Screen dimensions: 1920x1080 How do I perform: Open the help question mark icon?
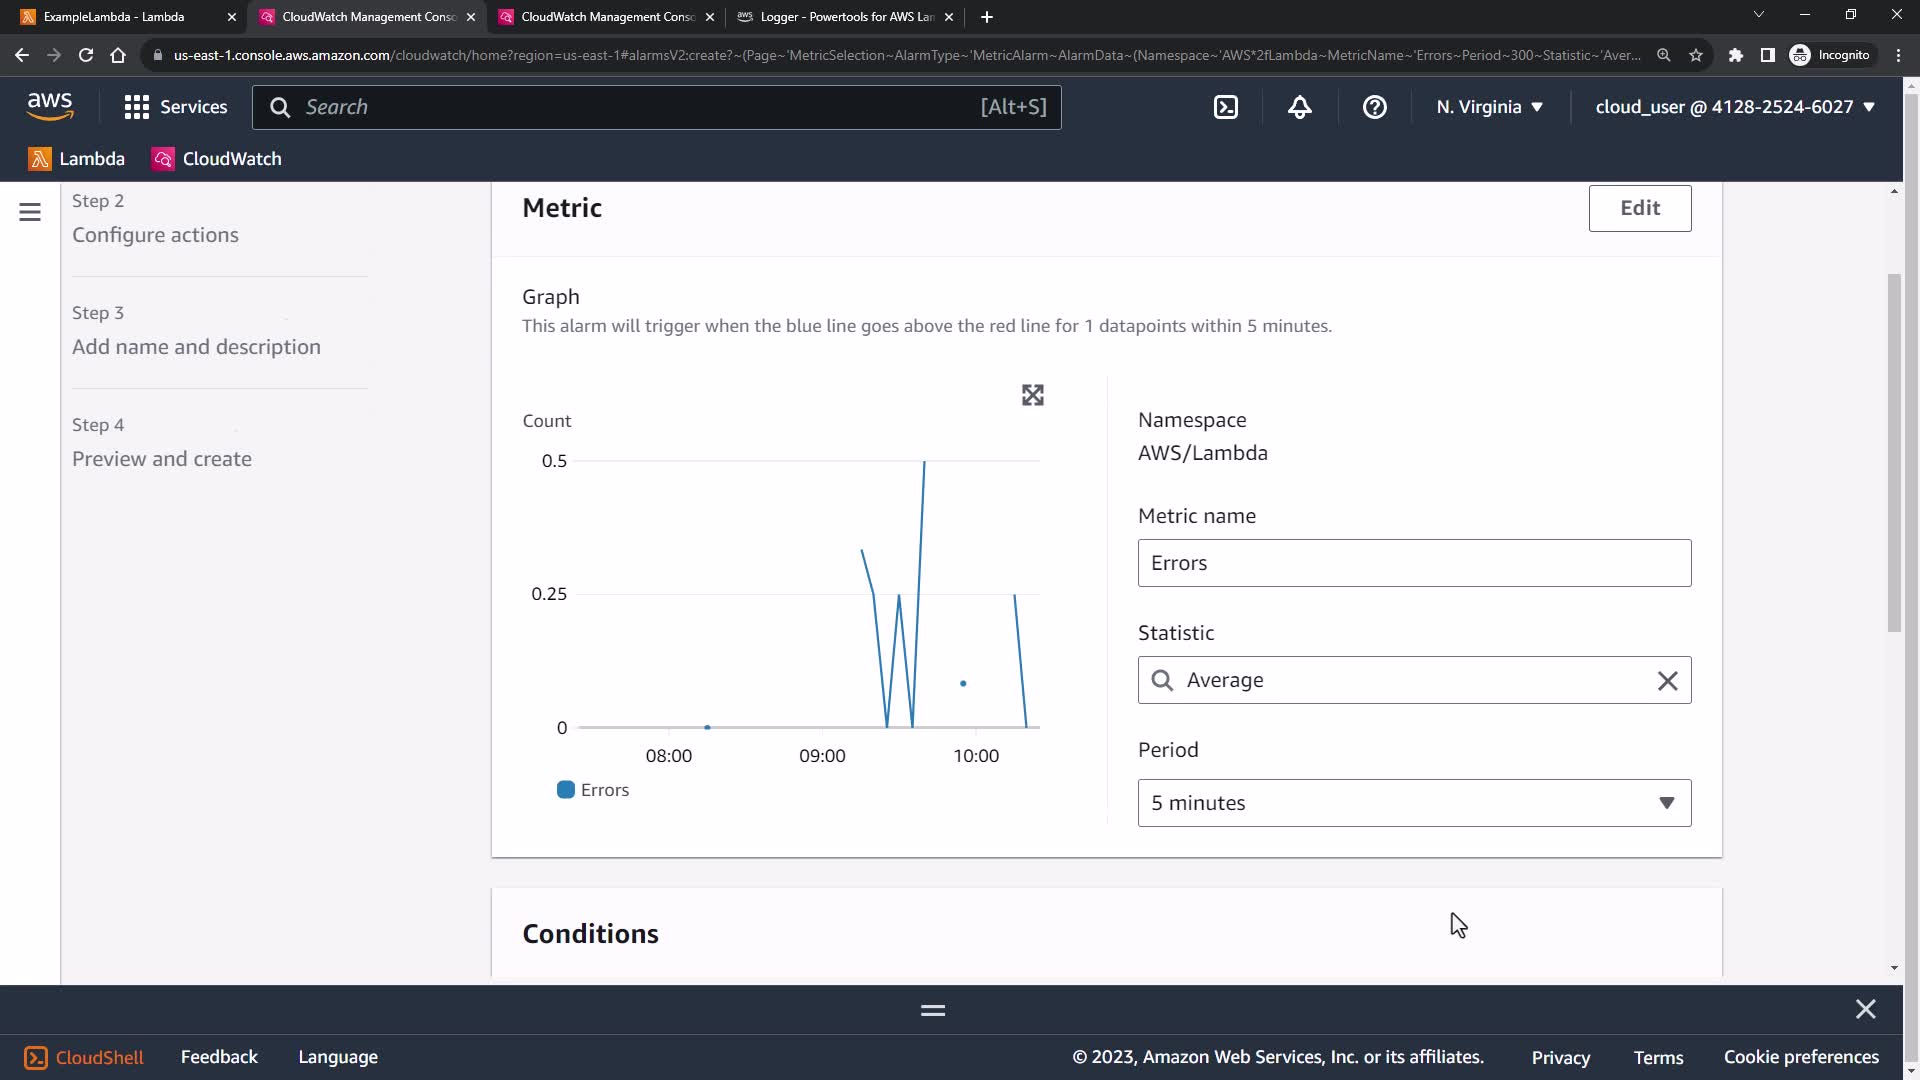pyautogui.click(x=1375, y=107)
